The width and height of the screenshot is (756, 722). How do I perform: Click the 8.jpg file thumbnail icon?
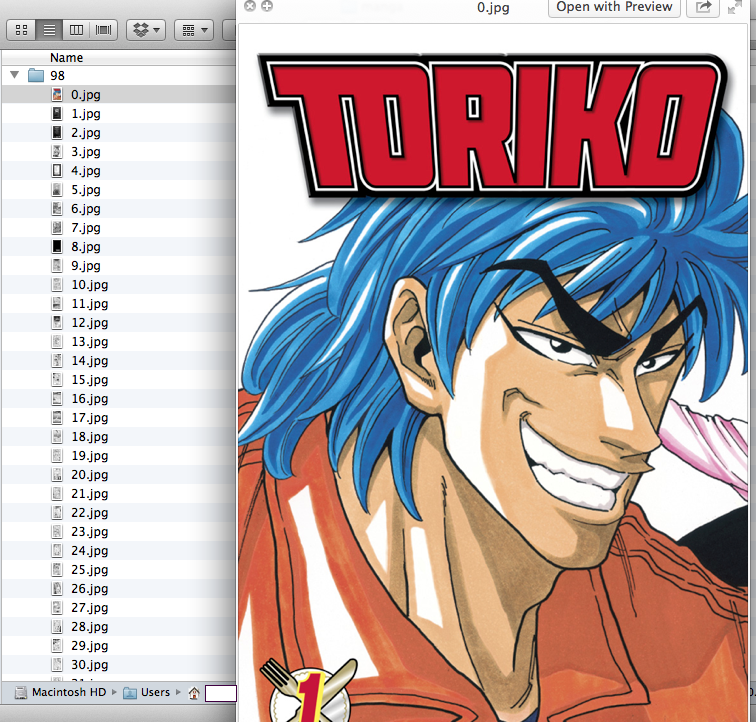pos(57,247)
